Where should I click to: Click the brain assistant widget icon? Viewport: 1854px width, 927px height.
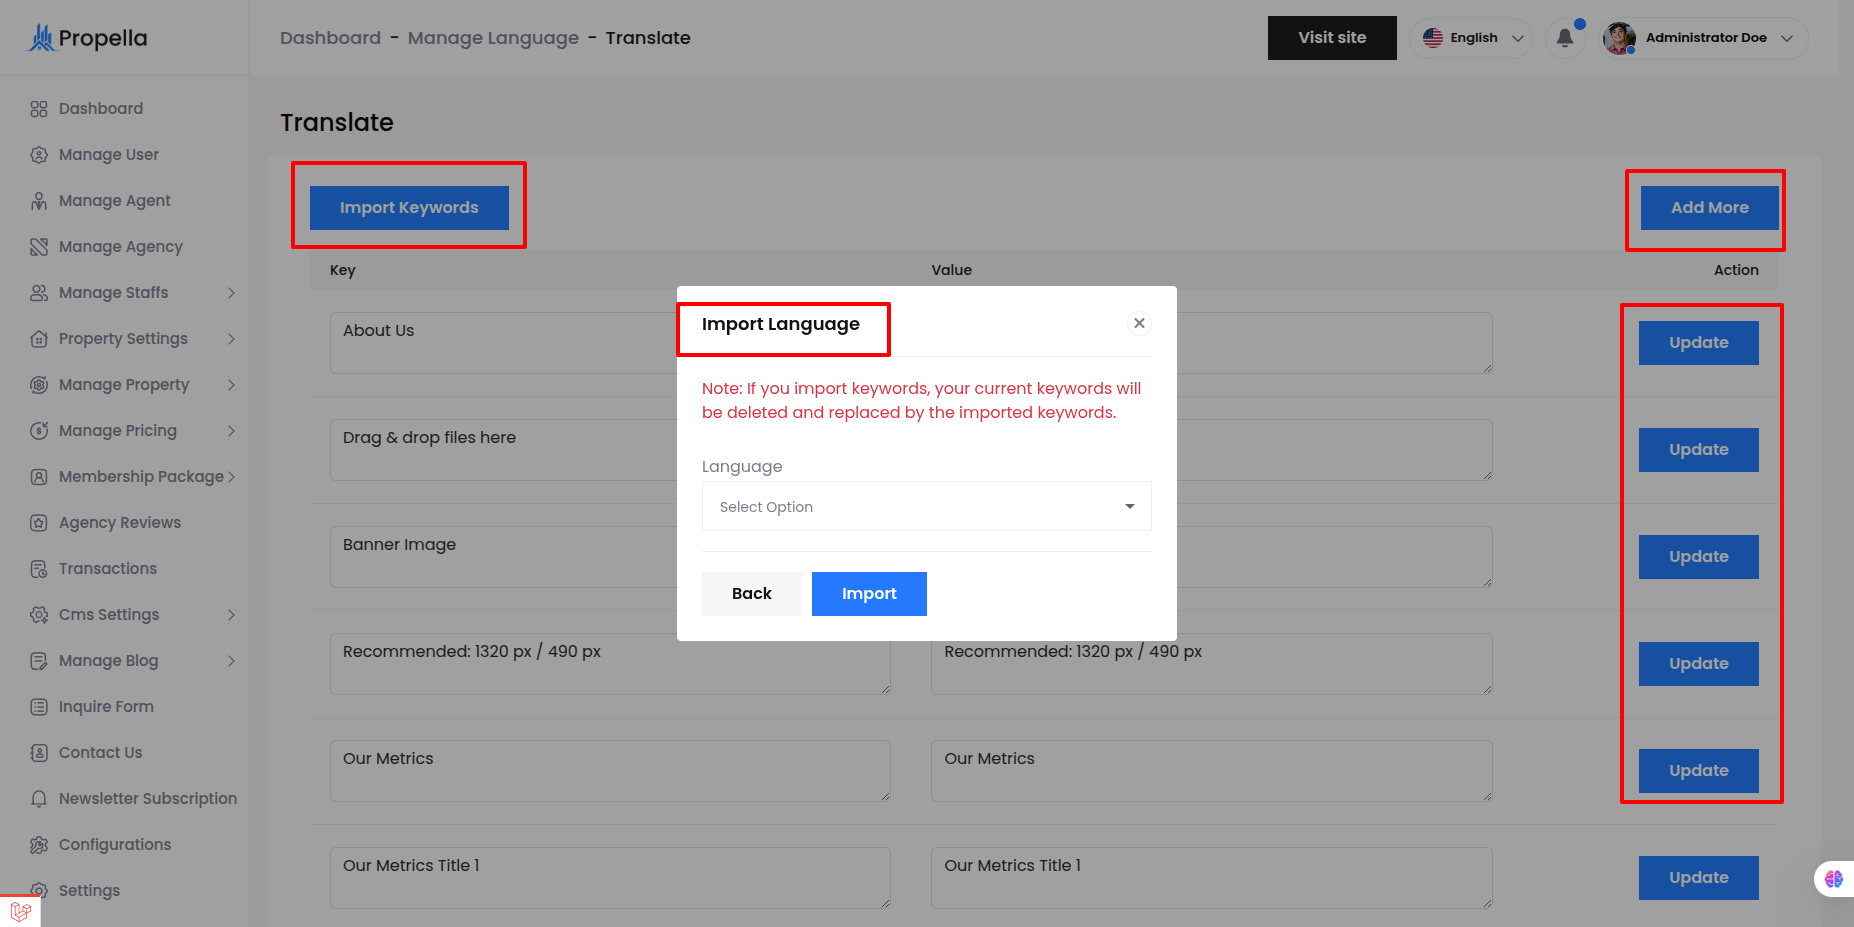coord(1834,879)
